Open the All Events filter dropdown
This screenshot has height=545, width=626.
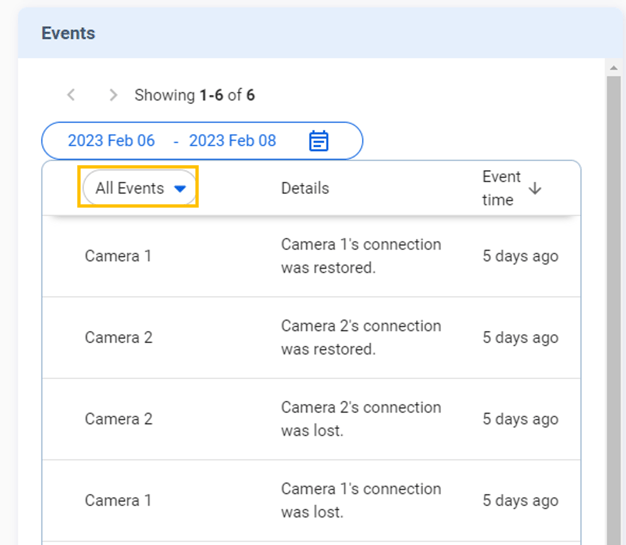[140, 188]
